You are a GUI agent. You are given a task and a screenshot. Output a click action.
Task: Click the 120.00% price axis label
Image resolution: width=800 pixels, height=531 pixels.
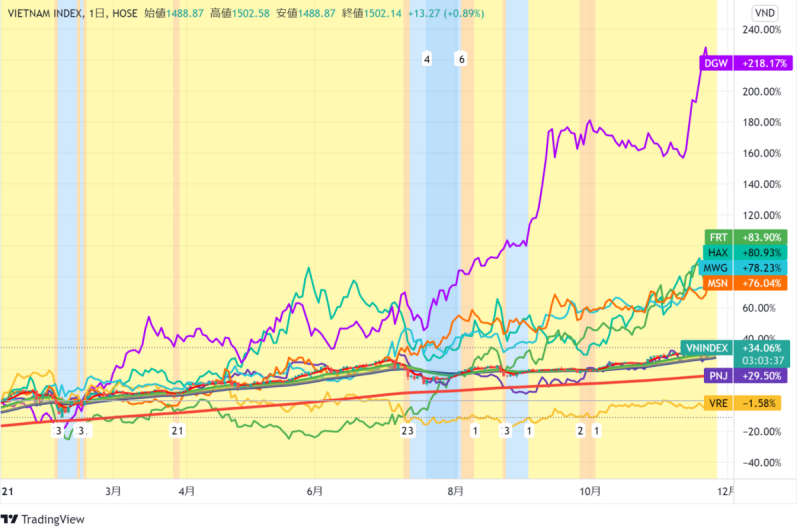click(x=762, y=215)
